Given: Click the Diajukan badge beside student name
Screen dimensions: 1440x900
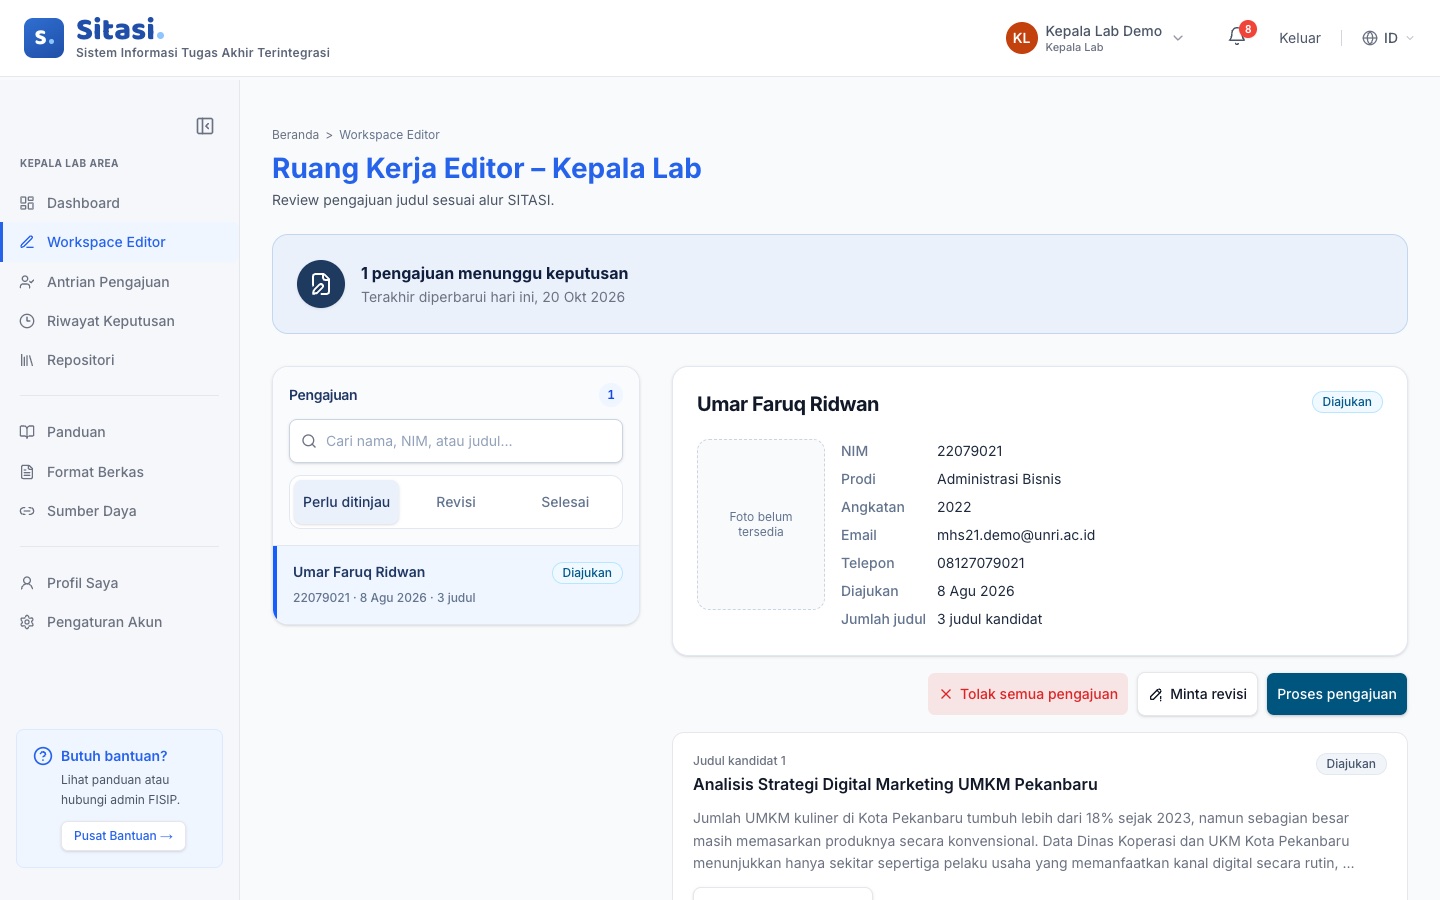Looking at the screenshot, I should (x=1347, y=402).
